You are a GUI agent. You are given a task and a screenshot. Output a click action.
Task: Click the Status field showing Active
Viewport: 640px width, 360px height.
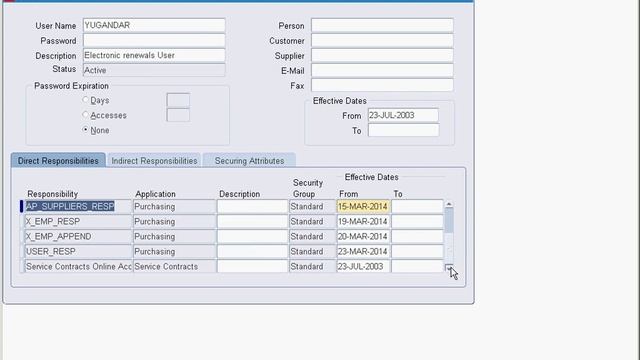tap(154, 70)
